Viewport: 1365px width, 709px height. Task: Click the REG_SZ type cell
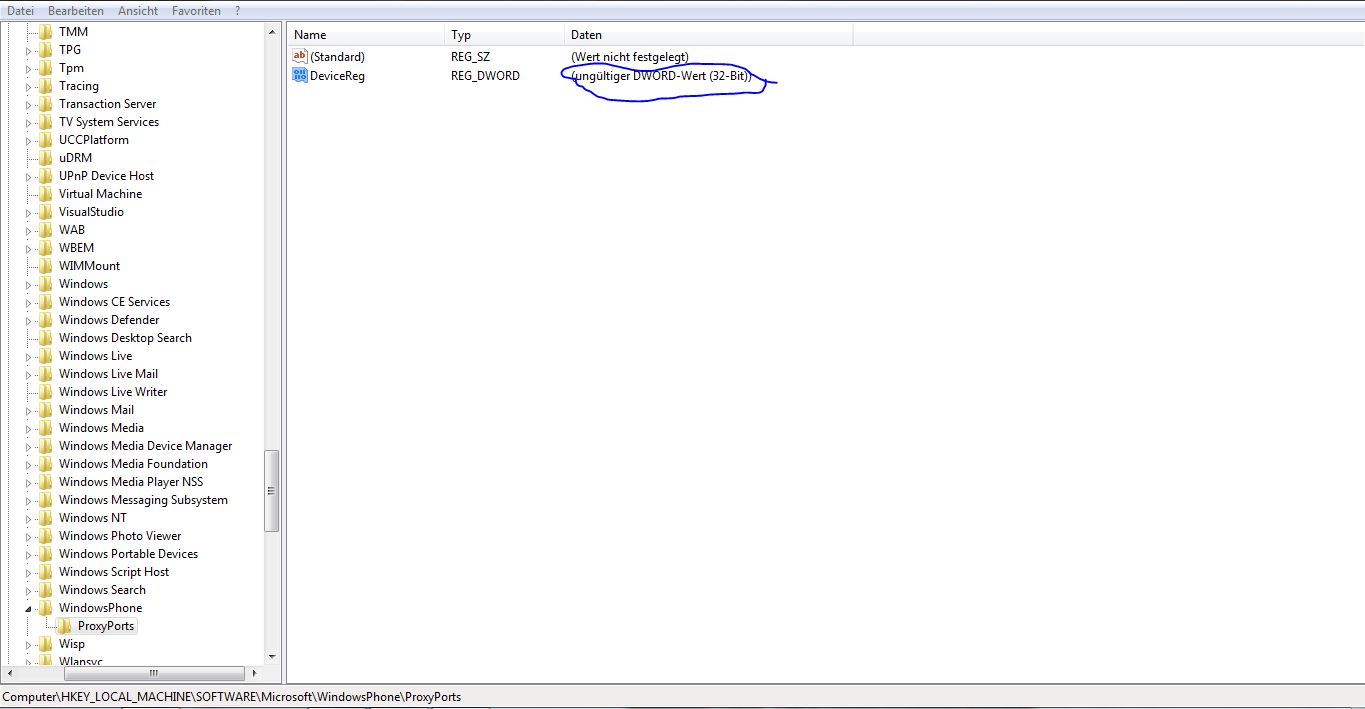point(470,57)
